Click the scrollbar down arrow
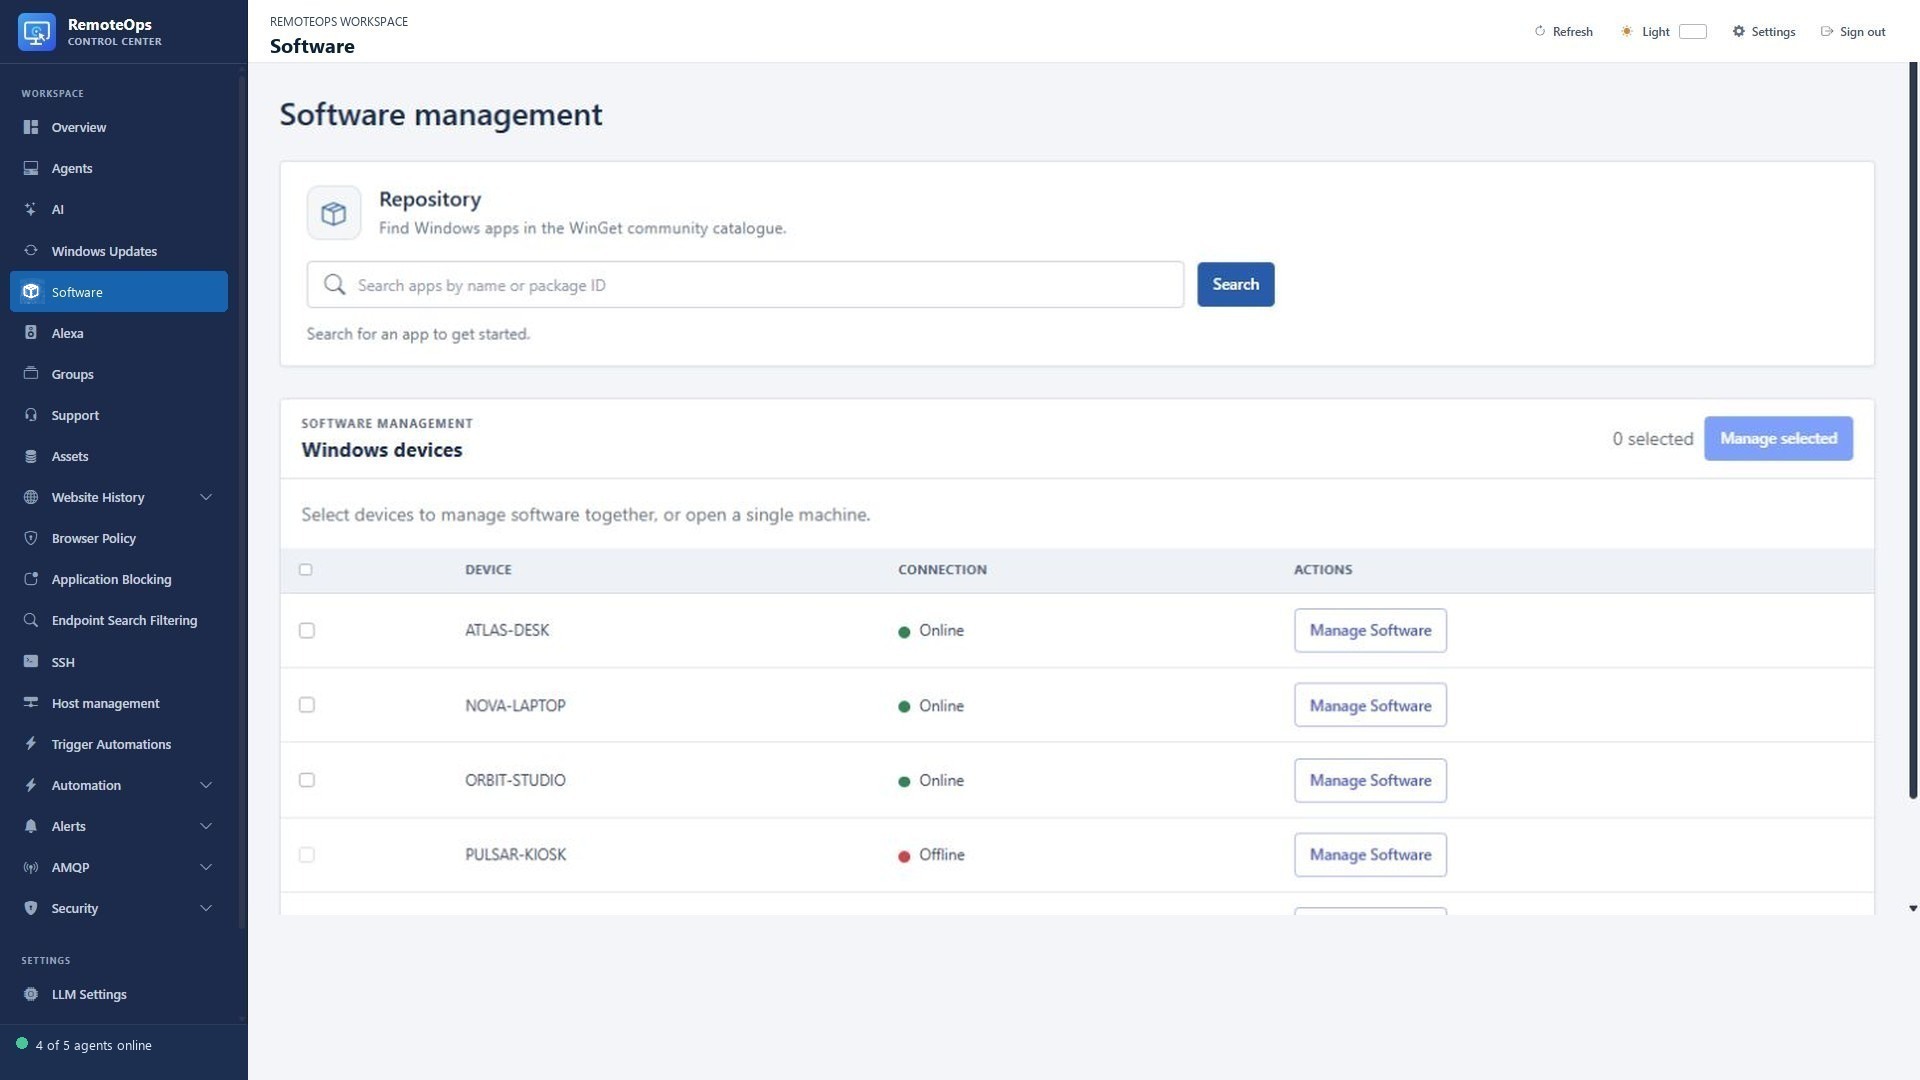This screenshot has width=1920, height=1080. click(1913, 909)
